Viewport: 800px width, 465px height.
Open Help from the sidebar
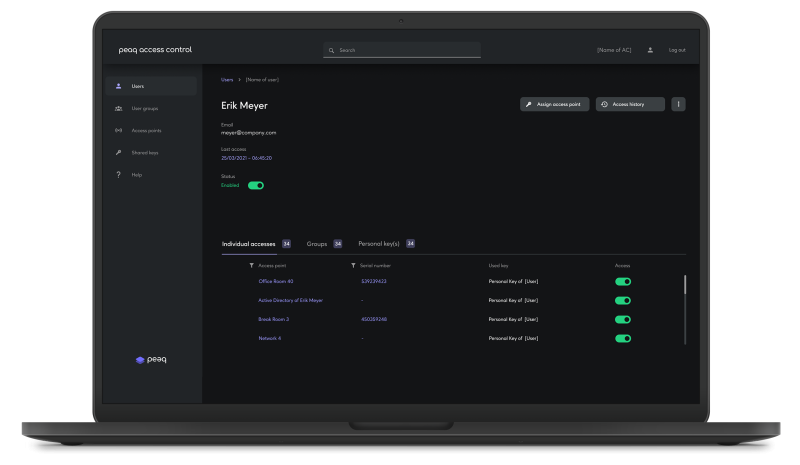[x=137, y=175]
